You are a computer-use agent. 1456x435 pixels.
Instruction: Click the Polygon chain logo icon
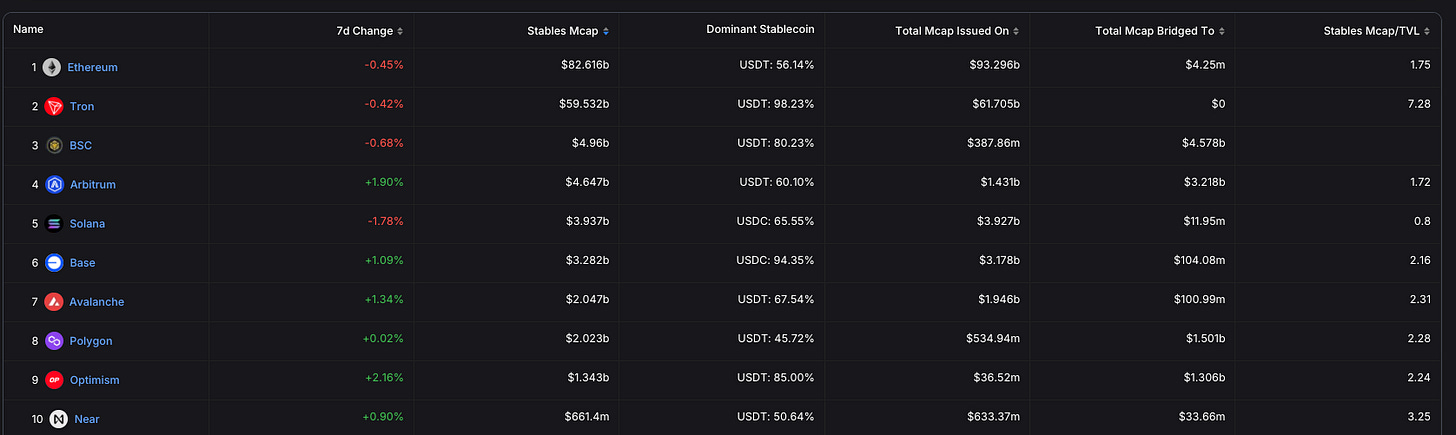(x=54, y=341)
